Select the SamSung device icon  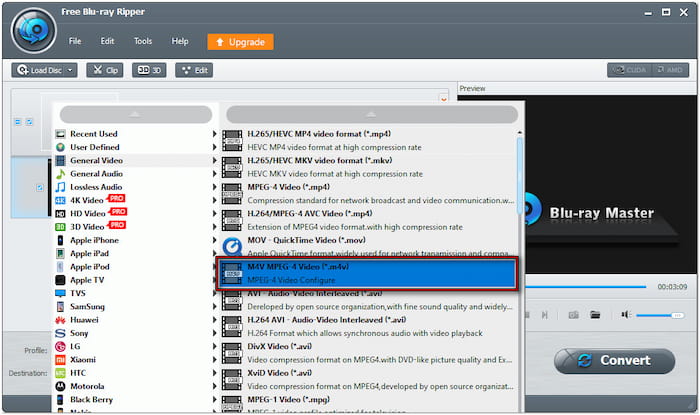pos(60,307)
